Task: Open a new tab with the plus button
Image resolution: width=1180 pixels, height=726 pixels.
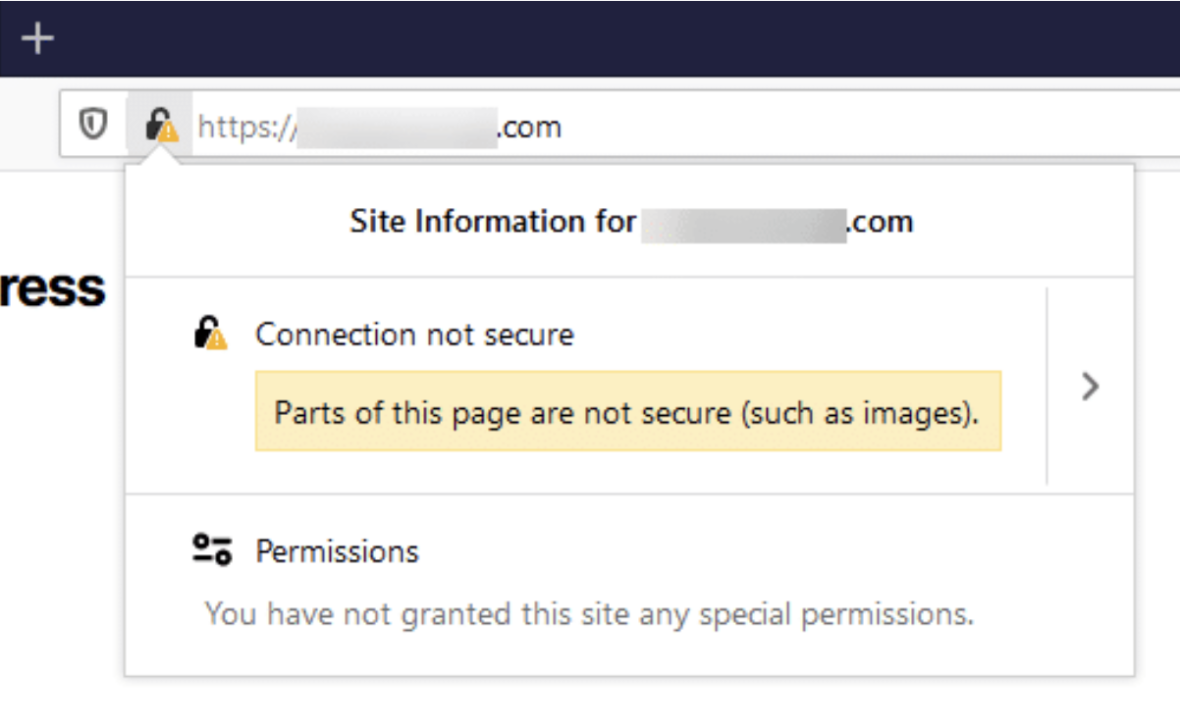Action: pyautogui.click(x=37, y=39)
